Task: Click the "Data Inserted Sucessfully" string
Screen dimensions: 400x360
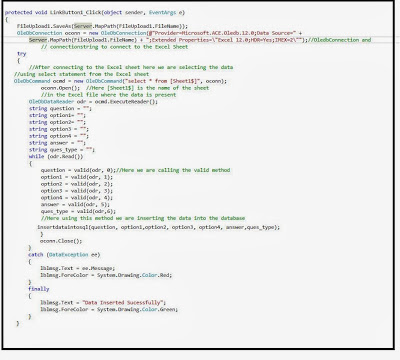Action: pos(123,303)
